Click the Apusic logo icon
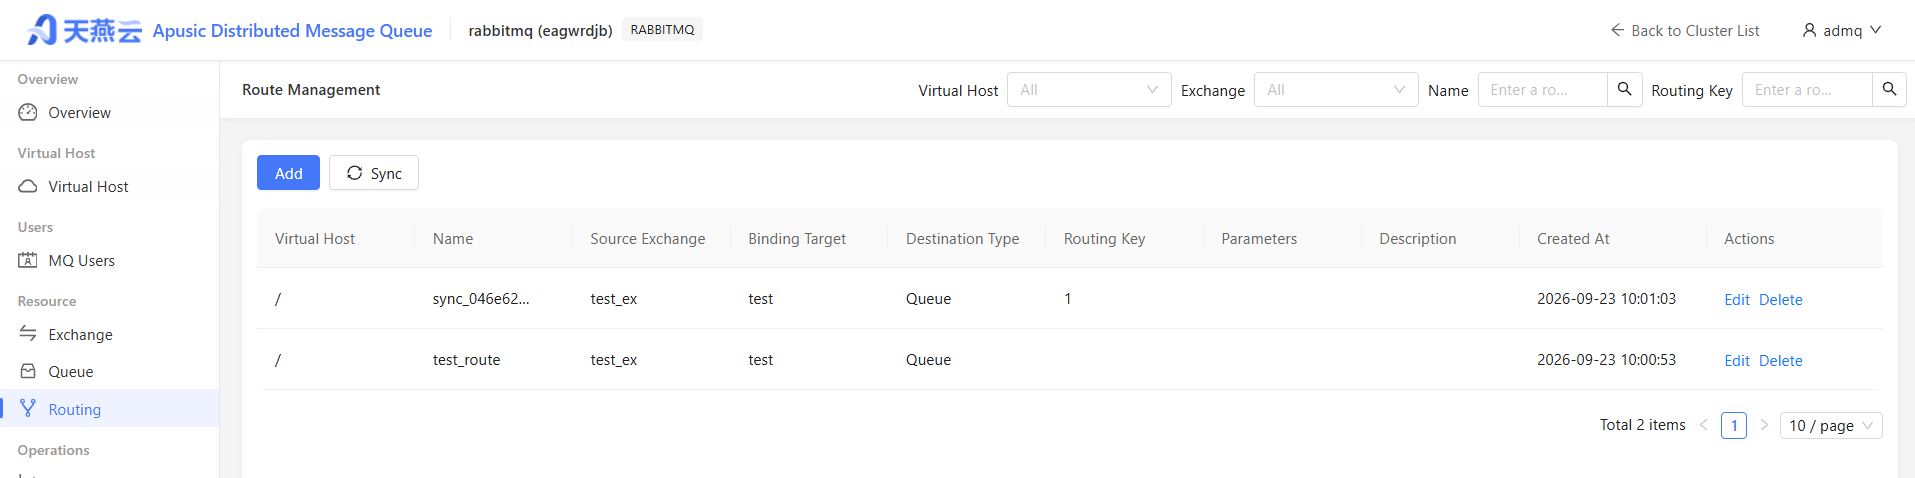1915x478 pixels. pyautogui.click(x=42, y=30)
